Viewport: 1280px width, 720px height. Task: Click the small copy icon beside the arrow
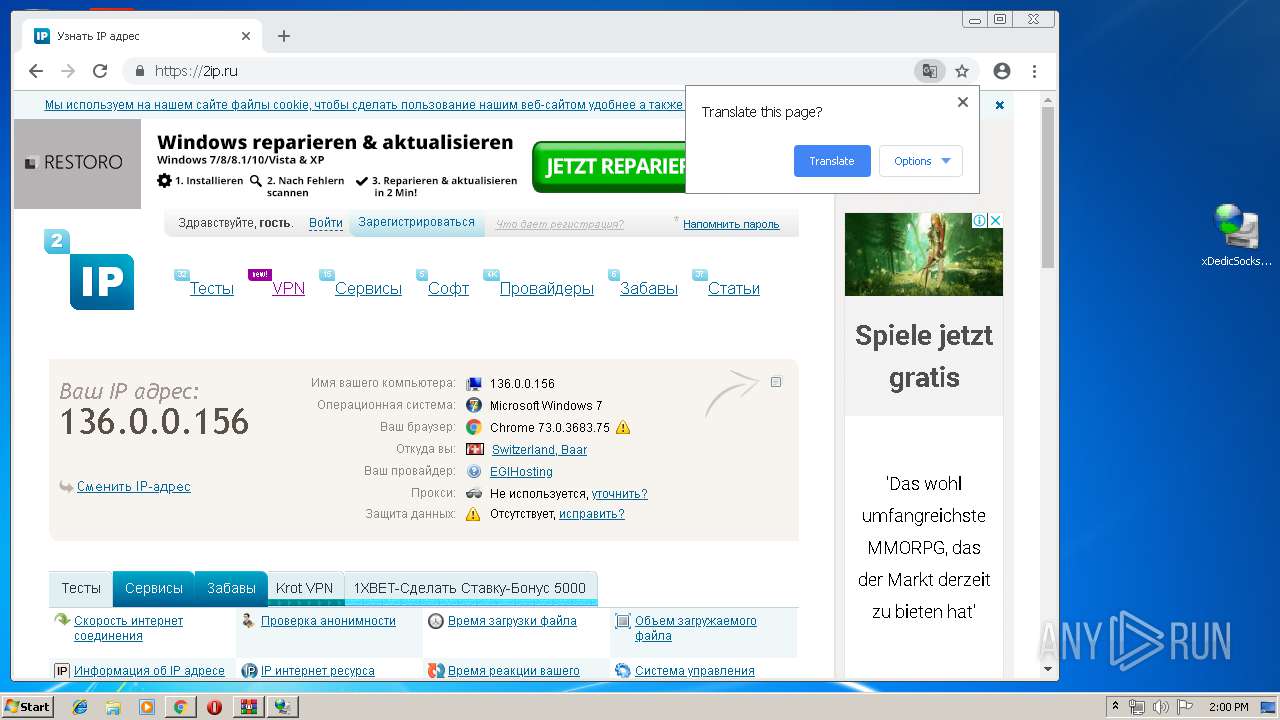(x=776, y=382)
